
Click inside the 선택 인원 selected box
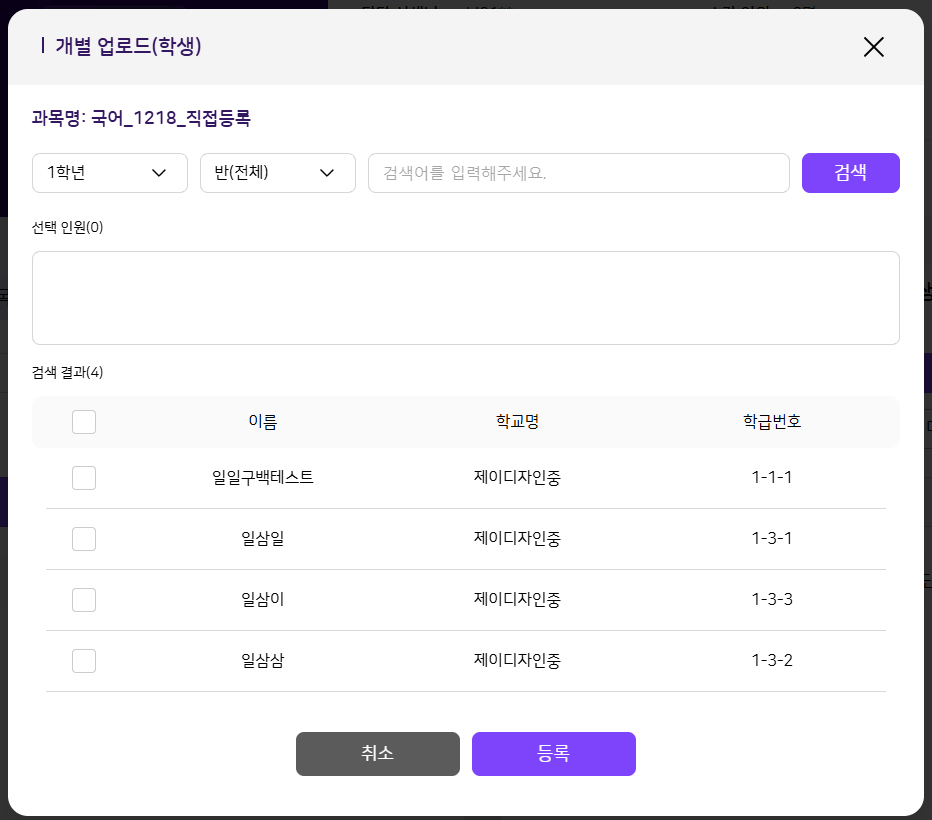tap(465, 298)
